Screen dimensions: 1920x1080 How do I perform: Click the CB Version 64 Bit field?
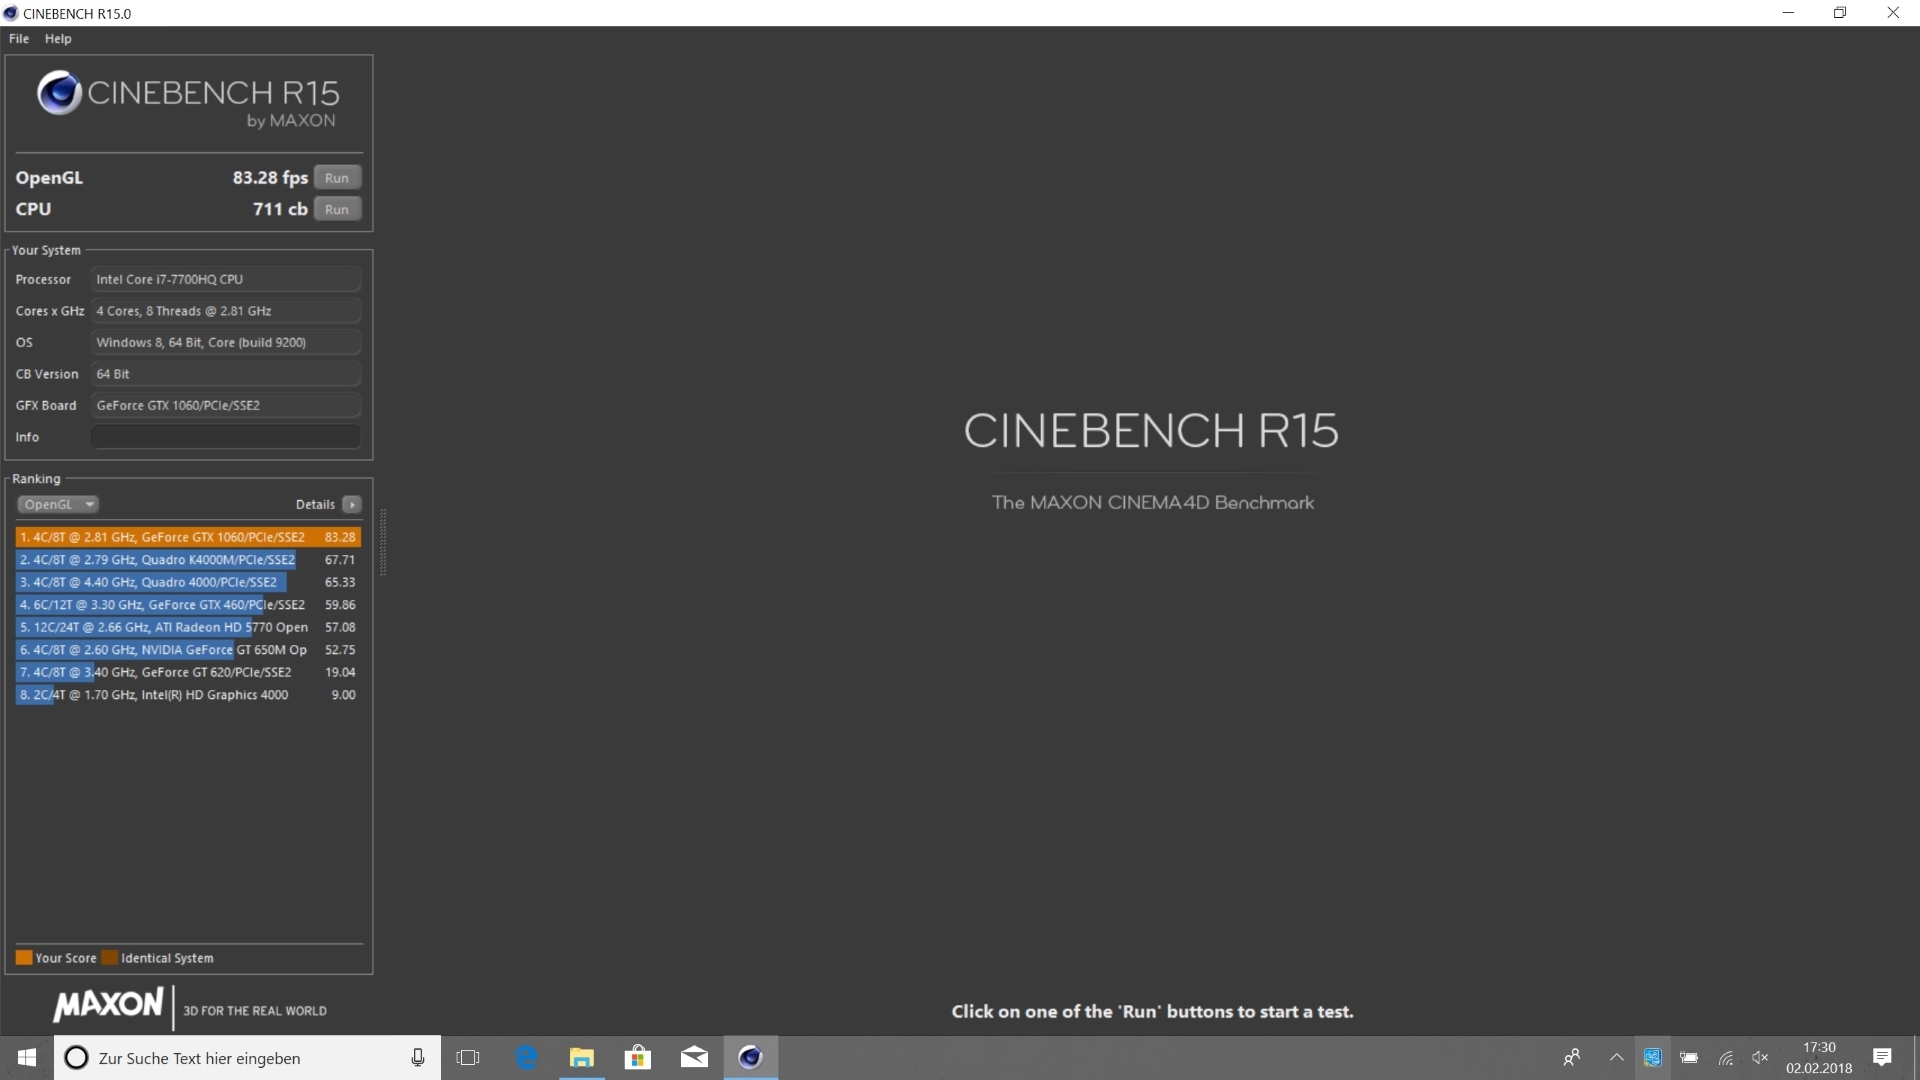tap(226, 374)
